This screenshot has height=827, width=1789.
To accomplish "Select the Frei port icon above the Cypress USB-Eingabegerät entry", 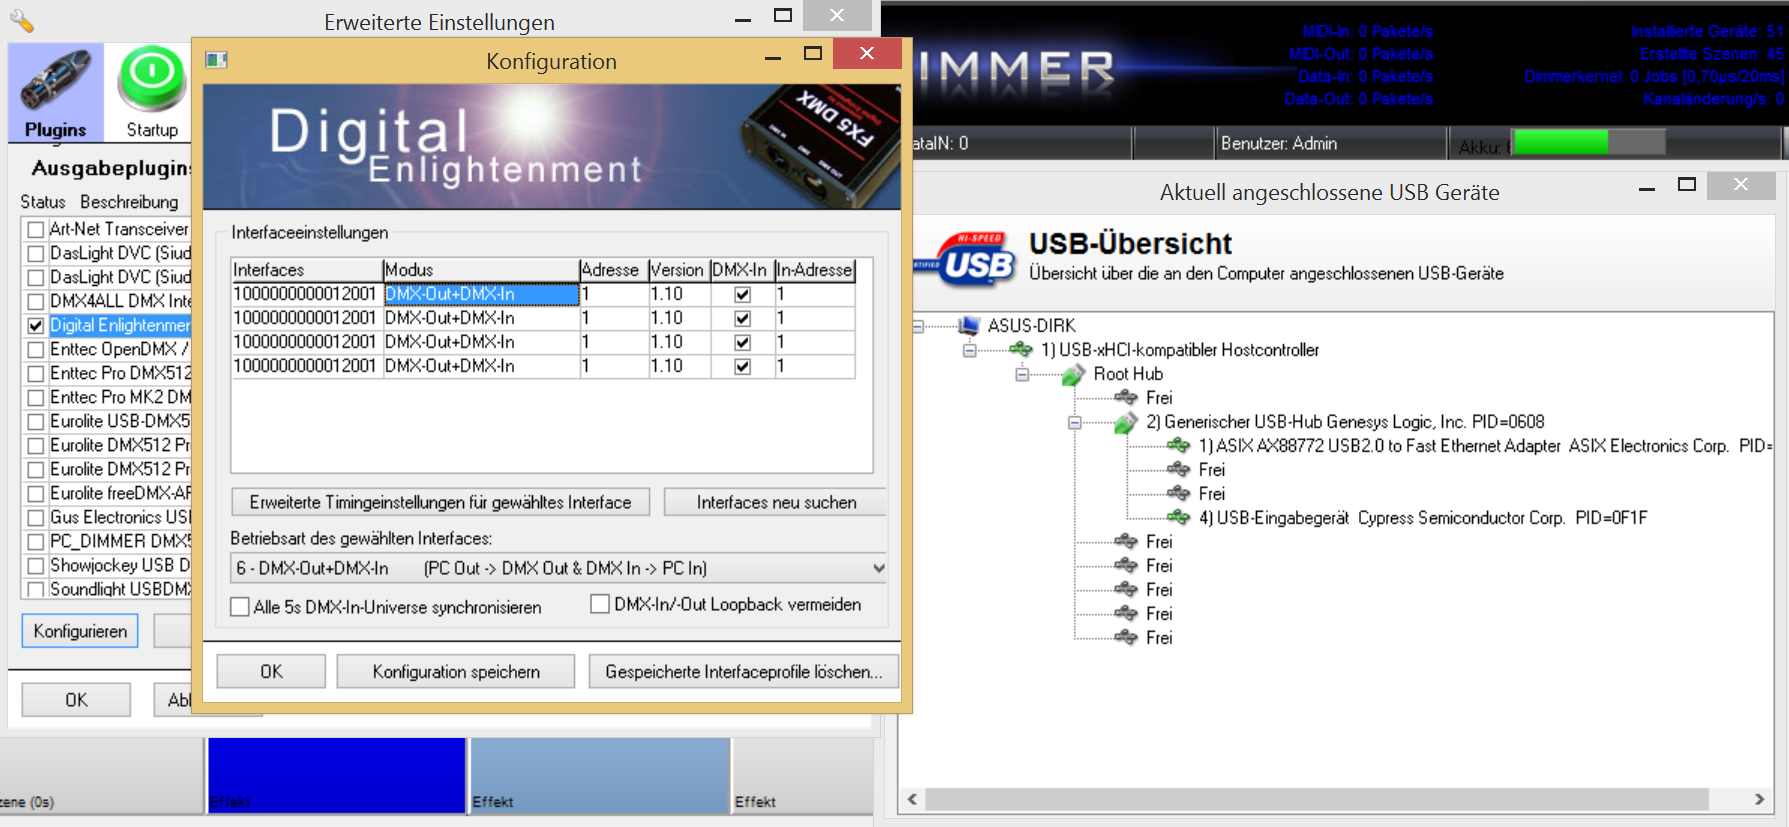I will point(1179,493).
